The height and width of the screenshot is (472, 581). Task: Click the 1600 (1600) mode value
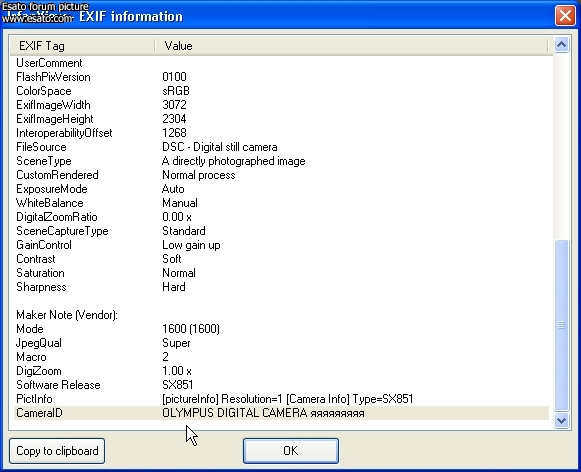pos(191,329)
